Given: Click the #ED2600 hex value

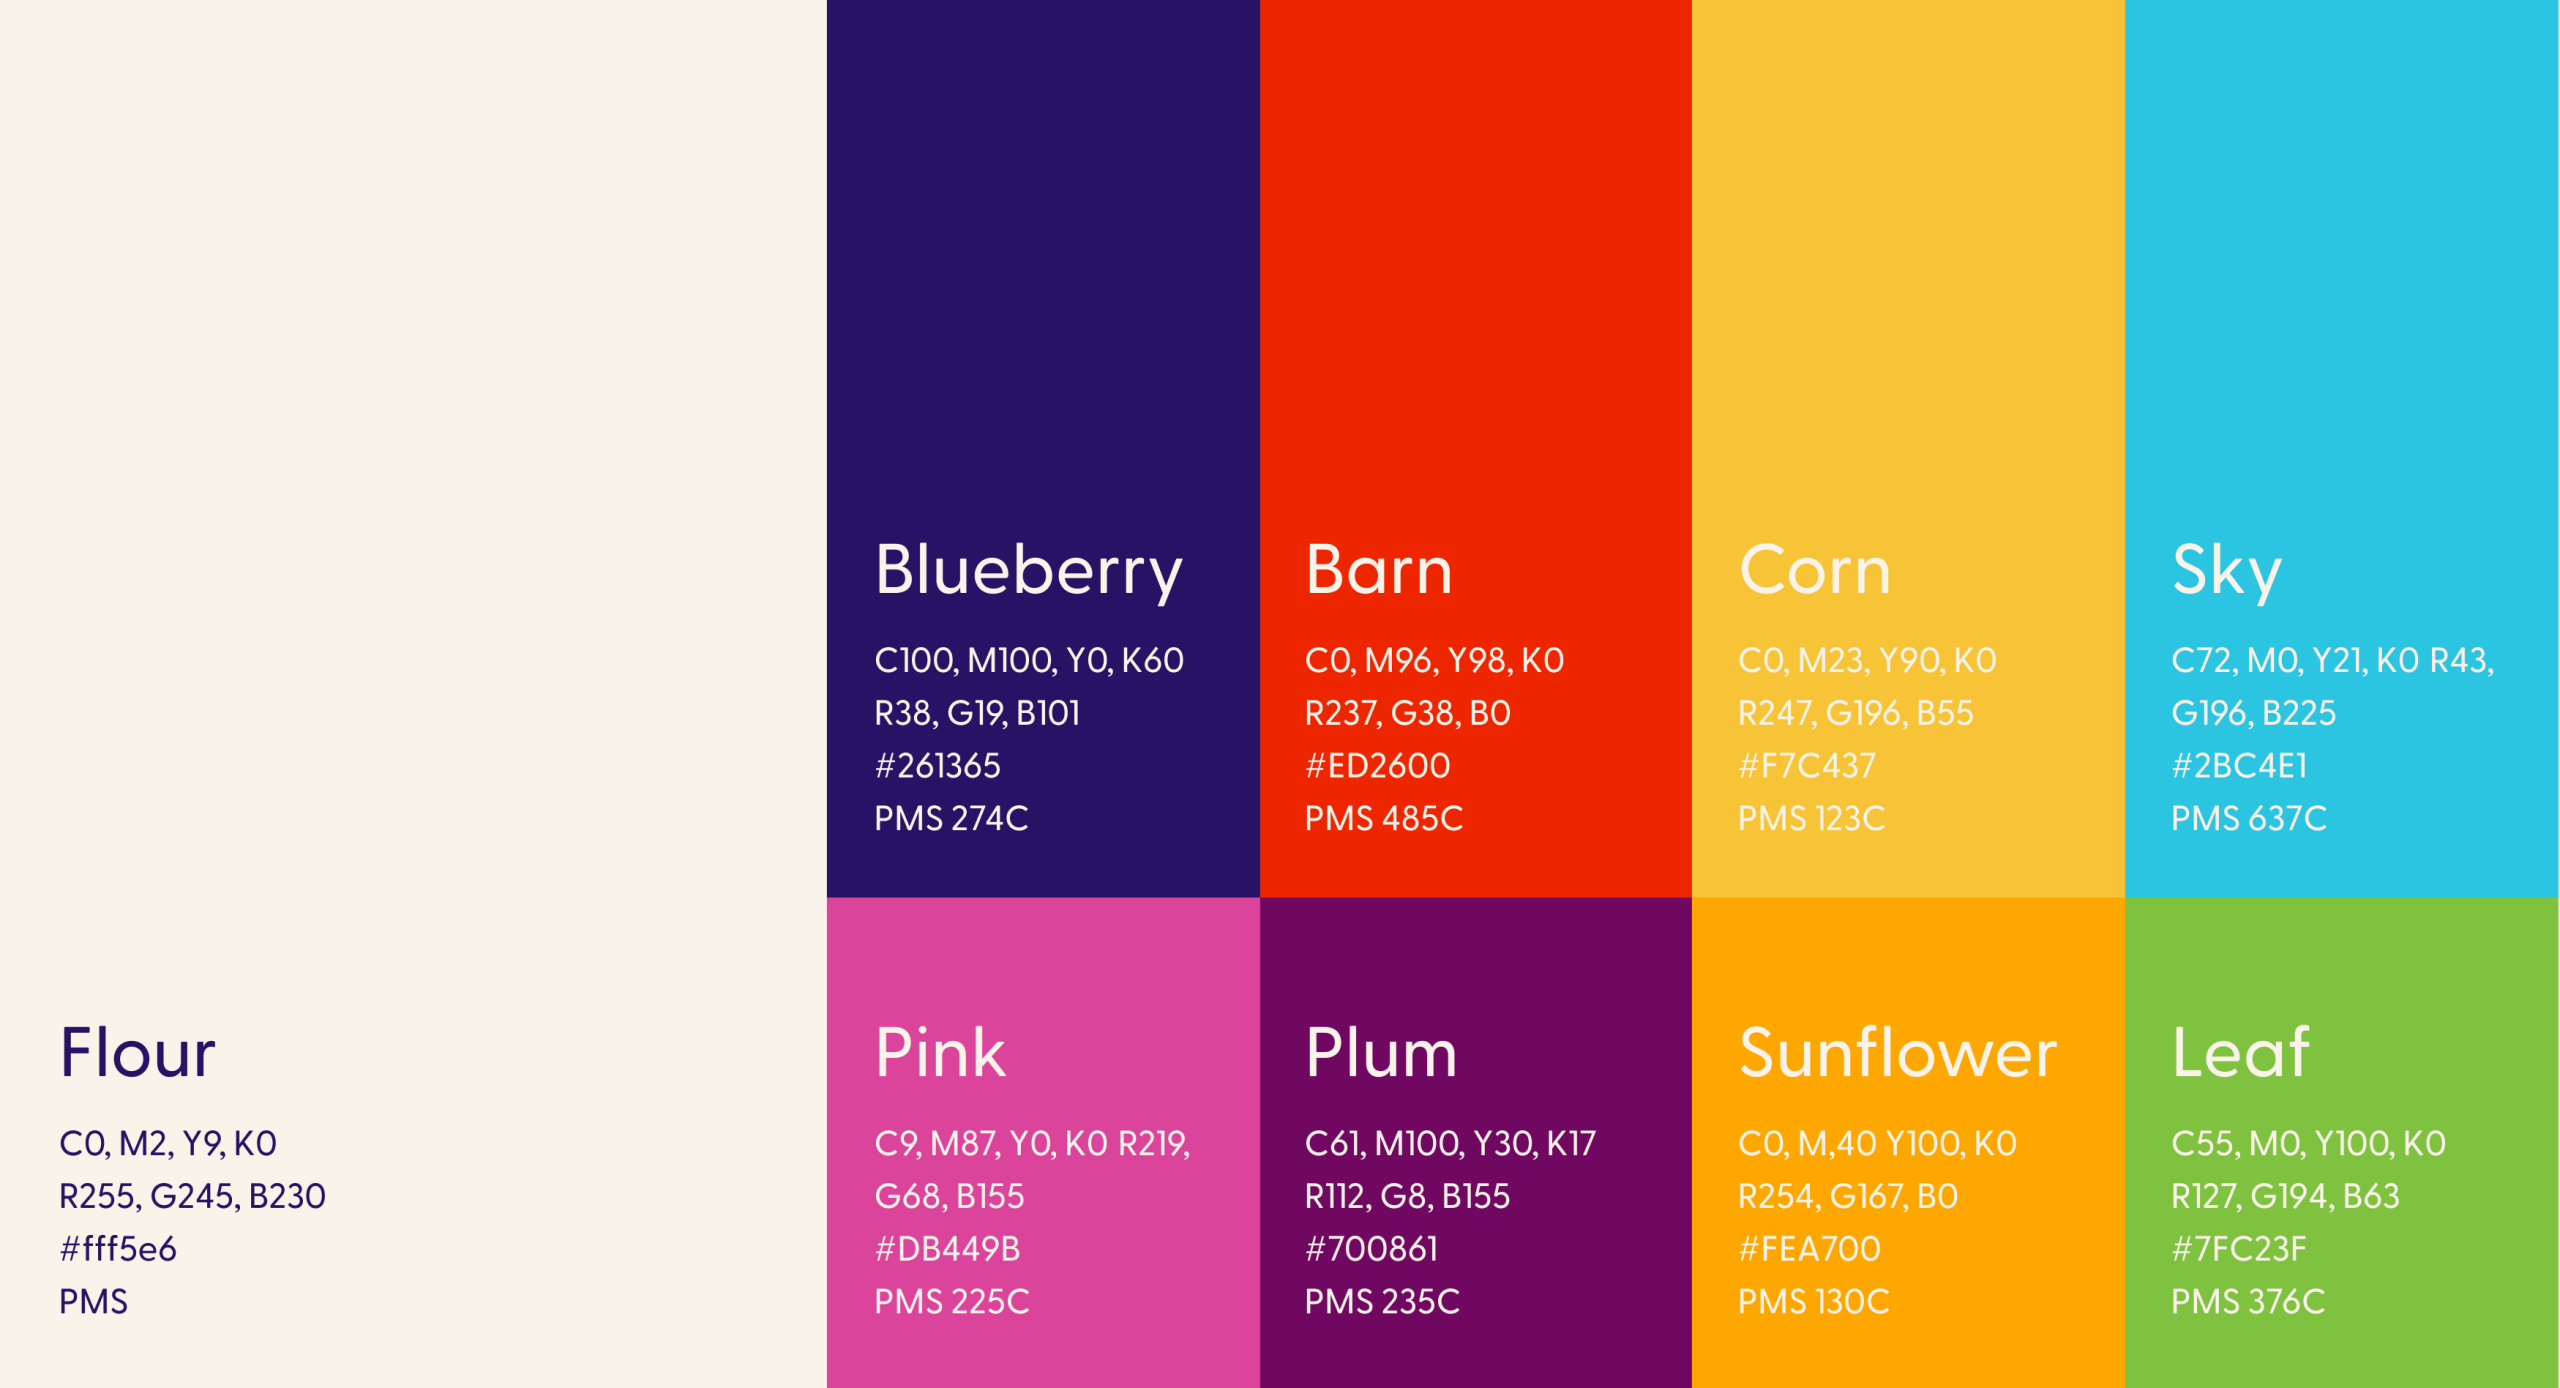Looking at the screenshot, I should (x=1377, y=766).
